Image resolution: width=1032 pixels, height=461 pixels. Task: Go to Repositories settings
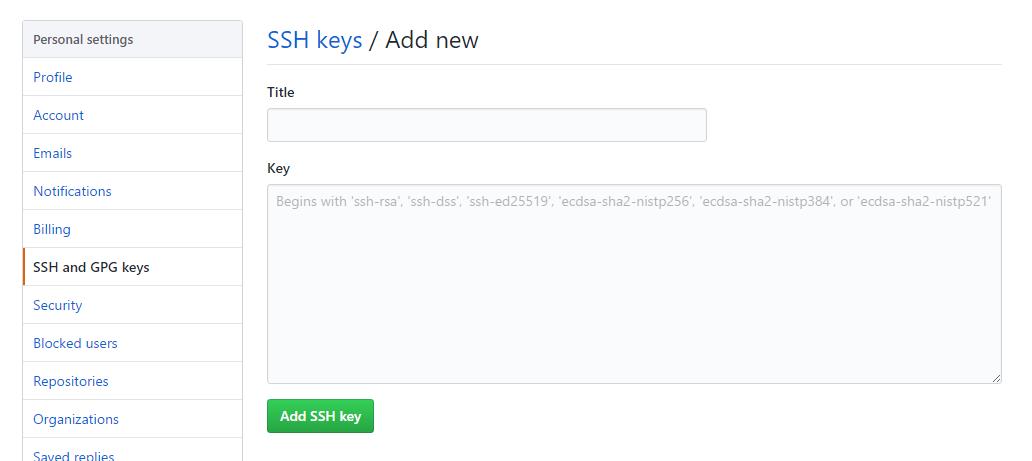point(71,381)
